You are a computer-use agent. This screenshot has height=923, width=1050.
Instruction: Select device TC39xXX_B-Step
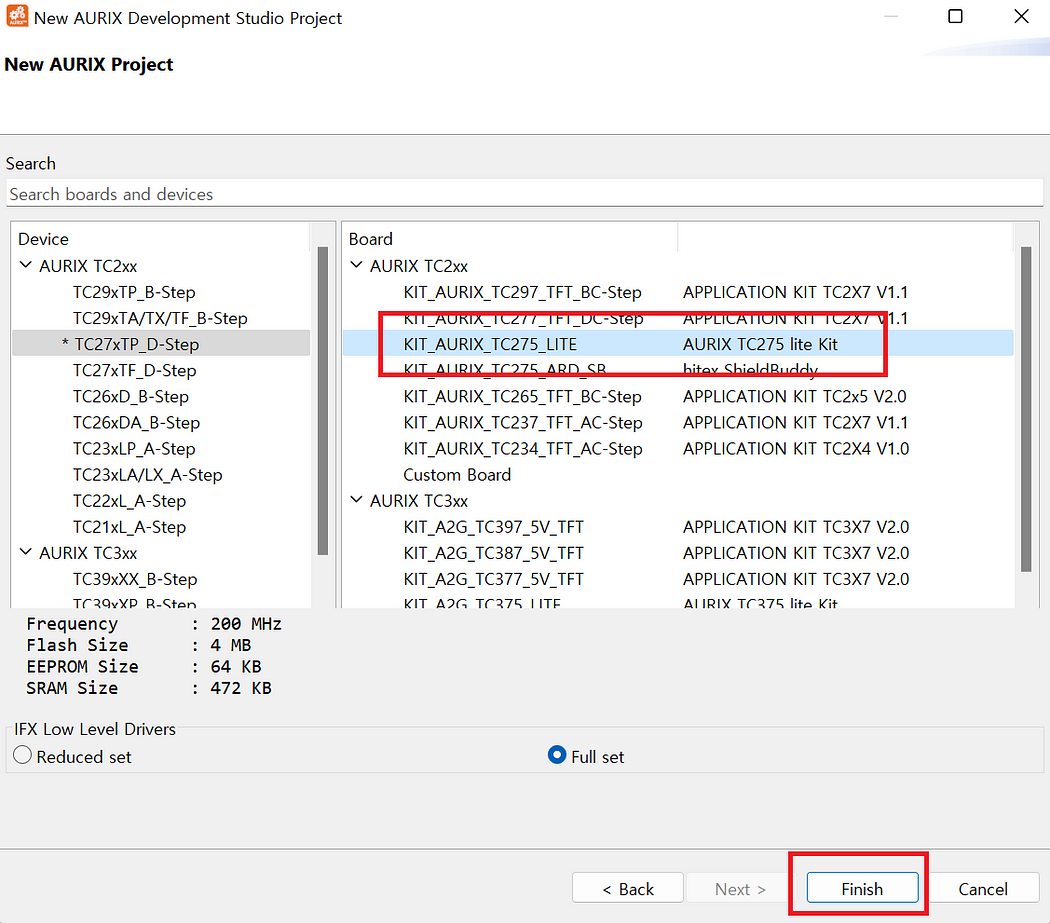coord(135,579)
